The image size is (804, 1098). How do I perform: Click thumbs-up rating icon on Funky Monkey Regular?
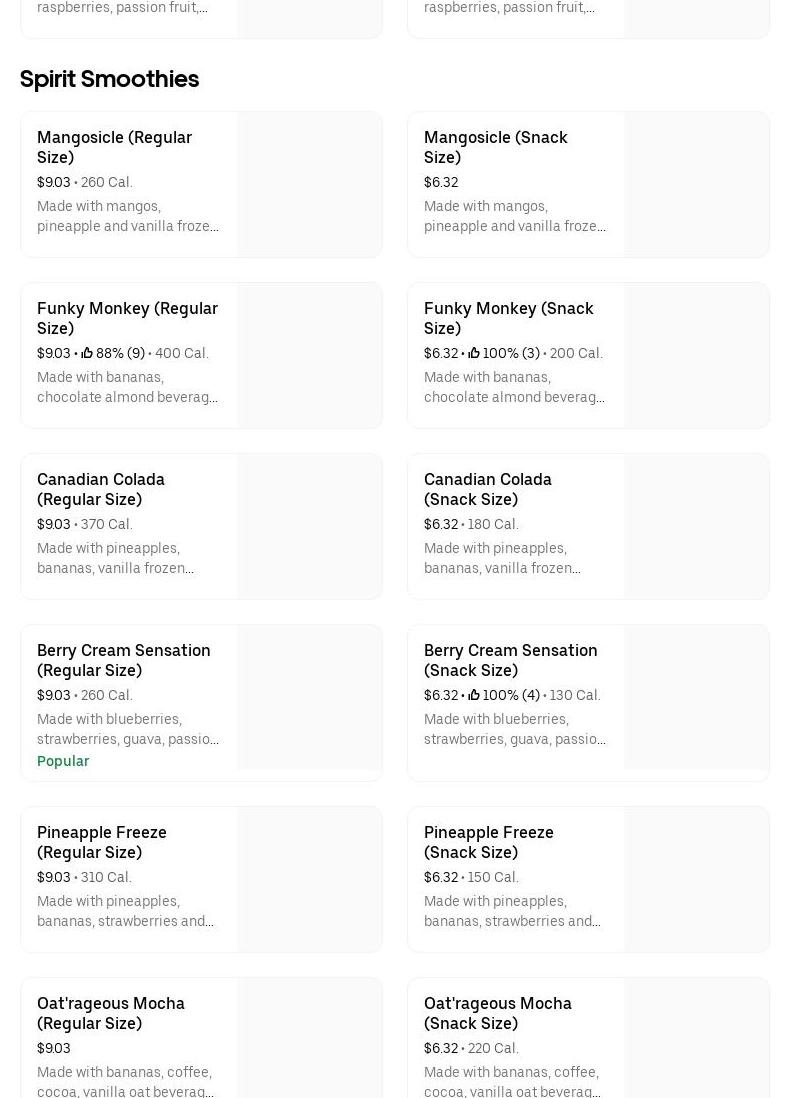coord(87,353)
